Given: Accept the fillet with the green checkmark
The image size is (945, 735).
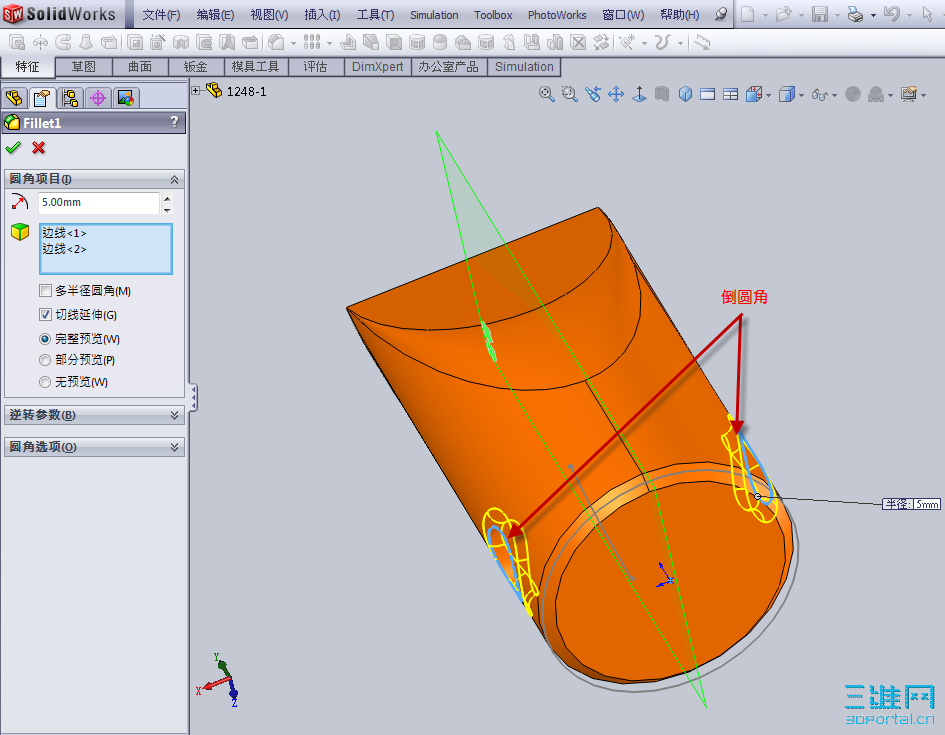Looking at the screenshot, I should (x=13, y=148).
